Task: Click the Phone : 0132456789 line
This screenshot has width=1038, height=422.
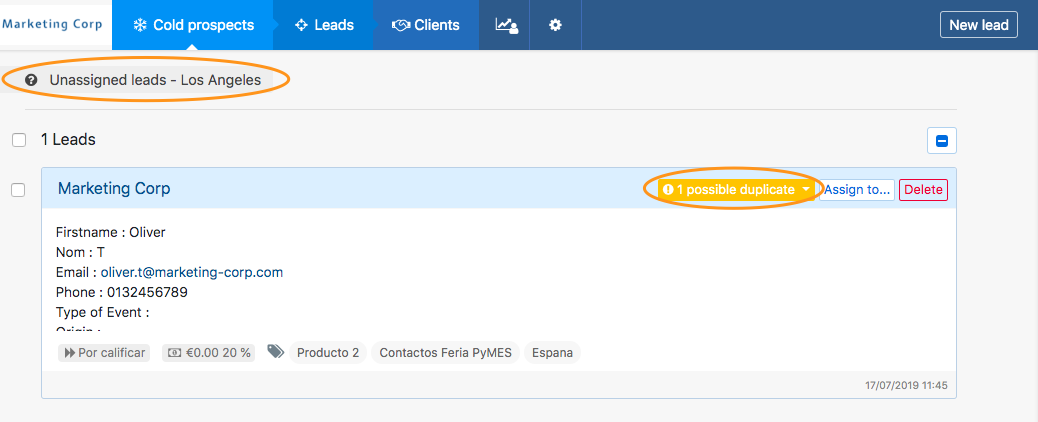Action: (x=122, y=292)
